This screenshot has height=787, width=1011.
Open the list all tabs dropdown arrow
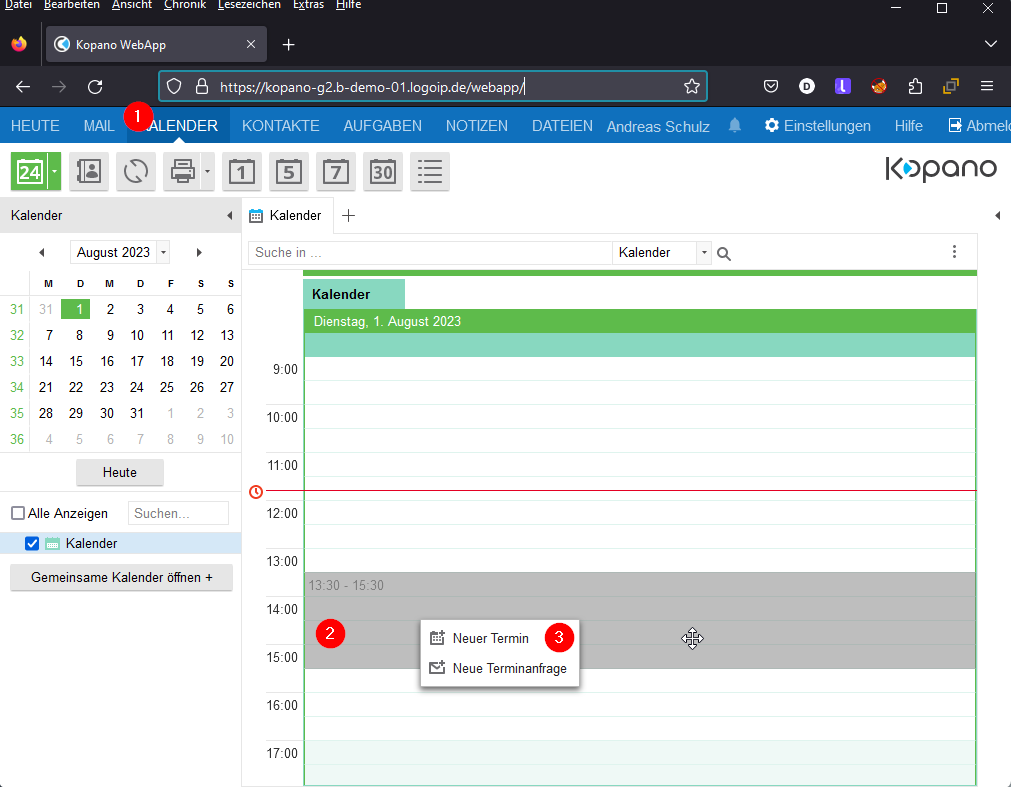click(x=990, y=44)
